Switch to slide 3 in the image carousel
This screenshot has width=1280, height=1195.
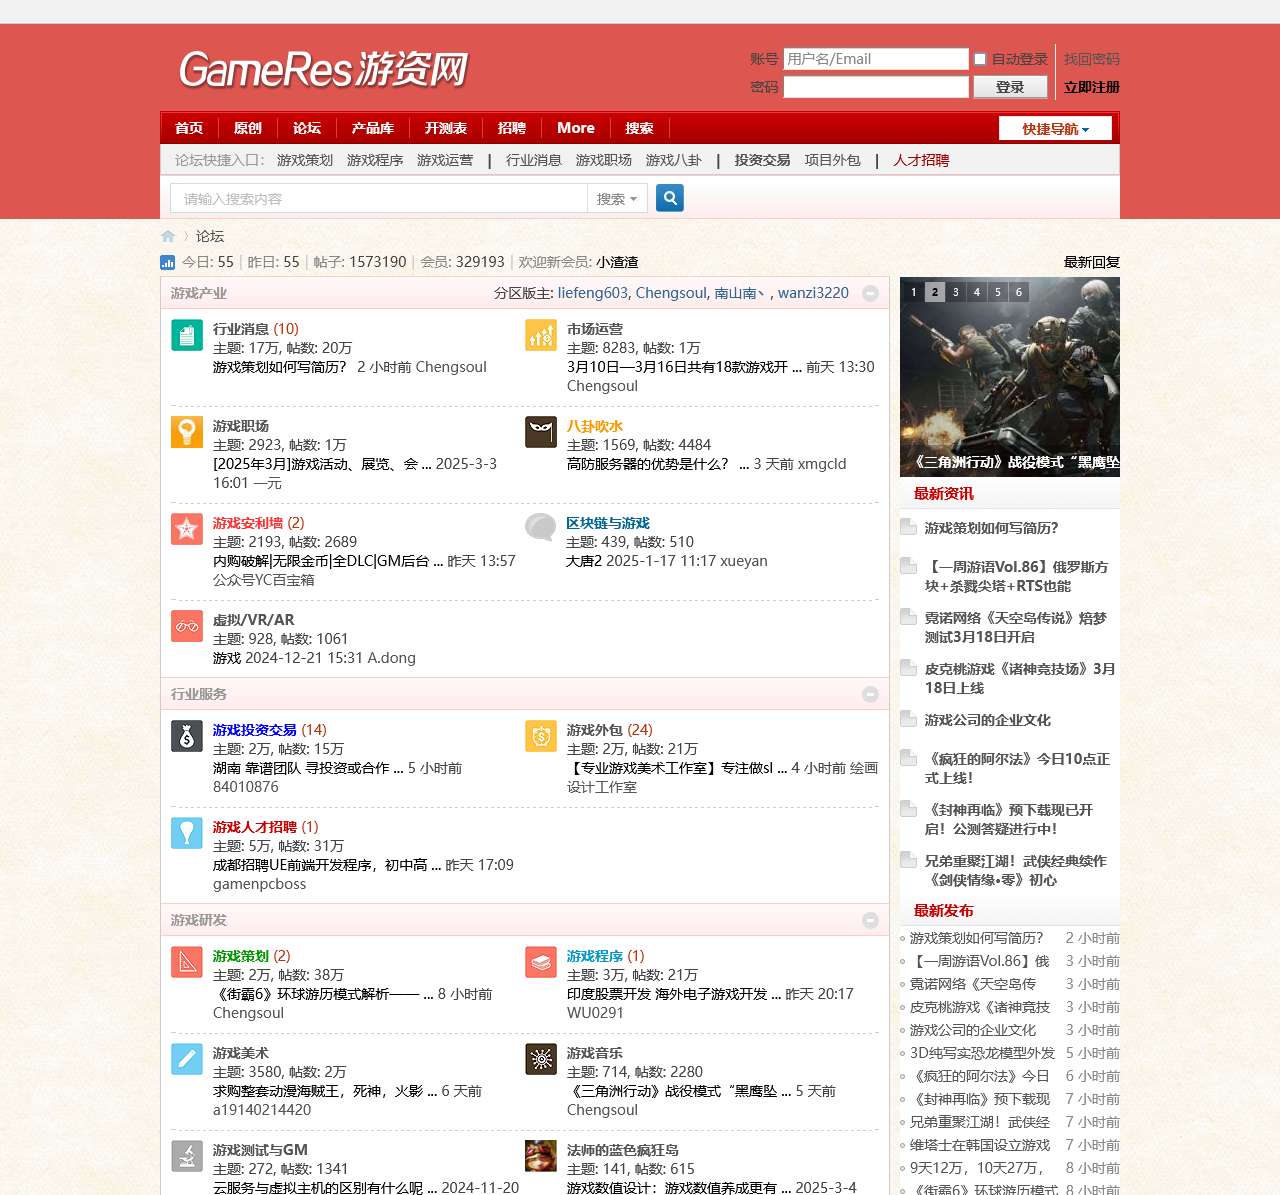[x=956, y=292]
